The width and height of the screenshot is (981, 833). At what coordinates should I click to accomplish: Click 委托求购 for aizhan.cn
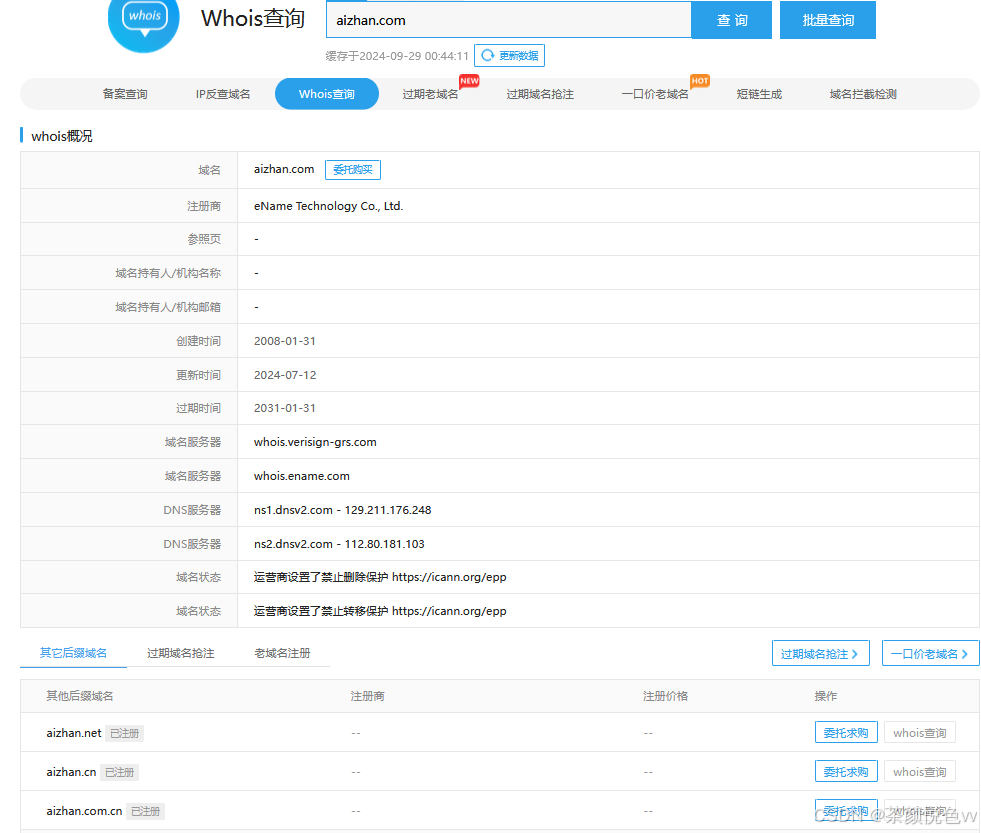point(846,772)
